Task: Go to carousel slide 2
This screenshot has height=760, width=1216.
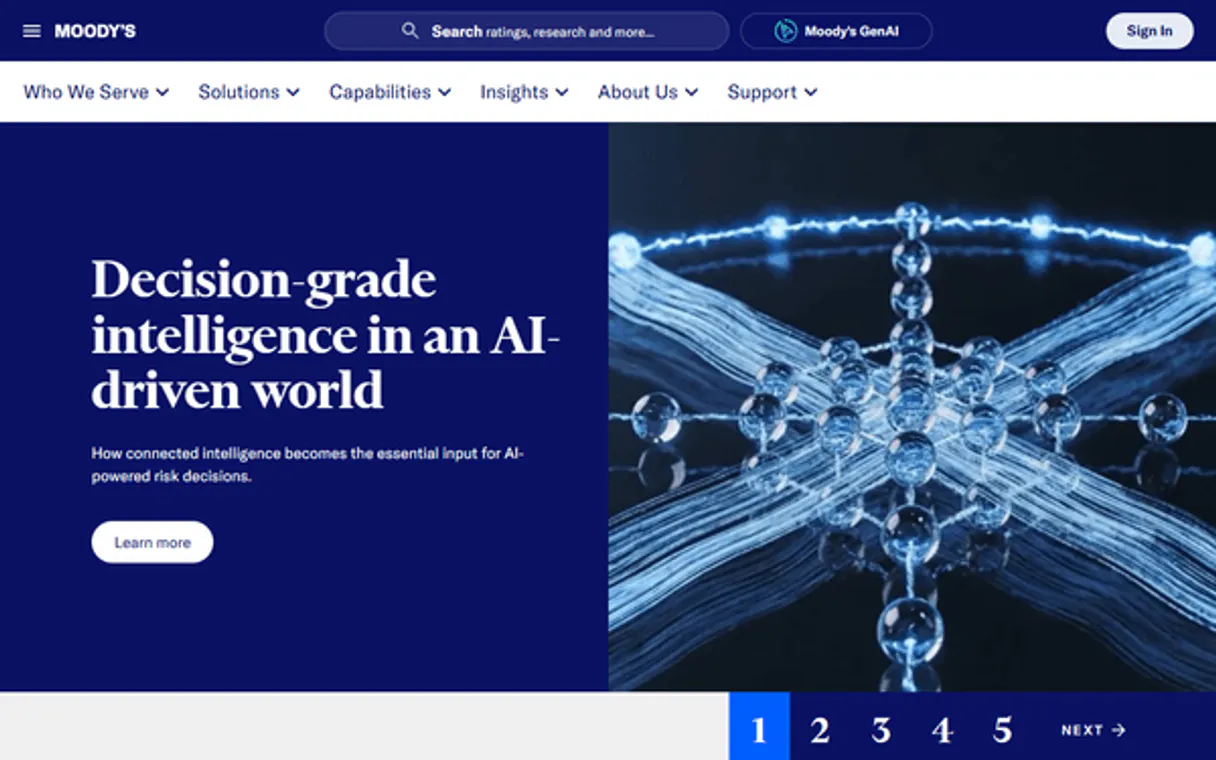Action: tap(820, 729)
